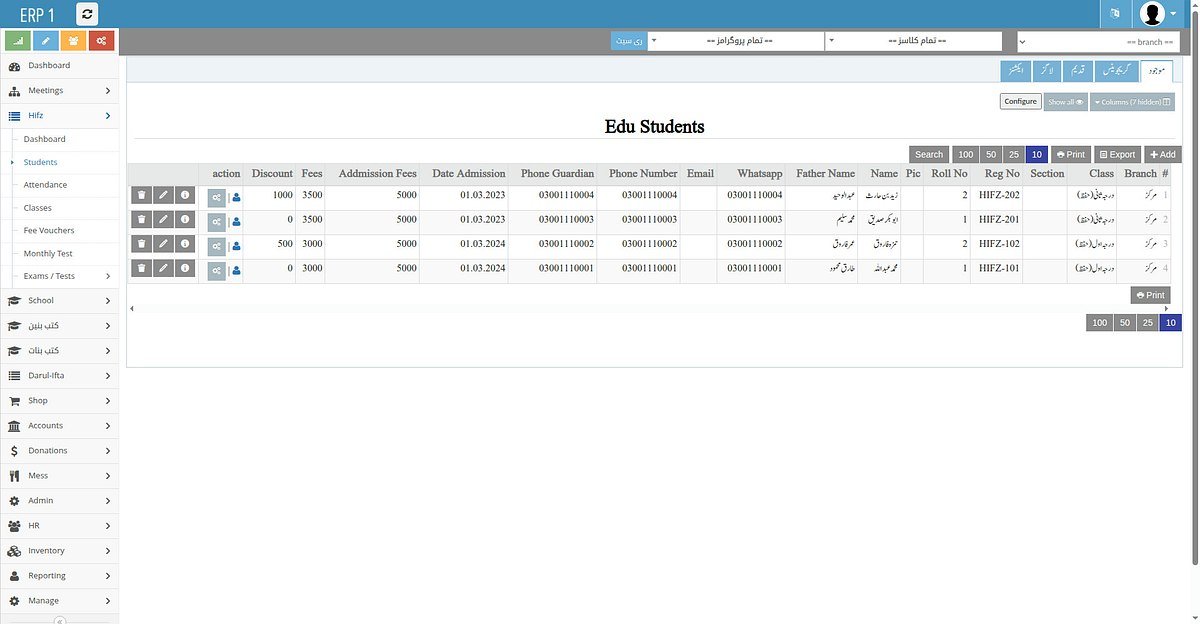Delete student row HIFZ-101 with the trash icon
Screen dimensions: 1200x625
click(141, 267)
